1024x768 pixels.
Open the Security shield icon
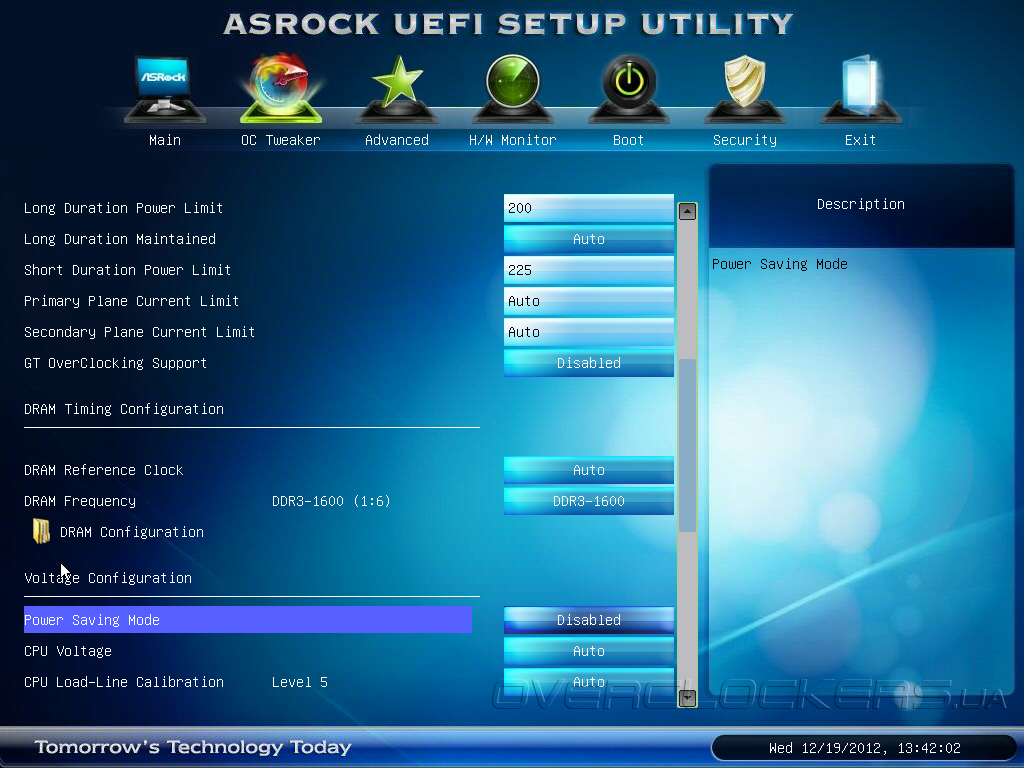pyautogui.click(x=744, y=88)
